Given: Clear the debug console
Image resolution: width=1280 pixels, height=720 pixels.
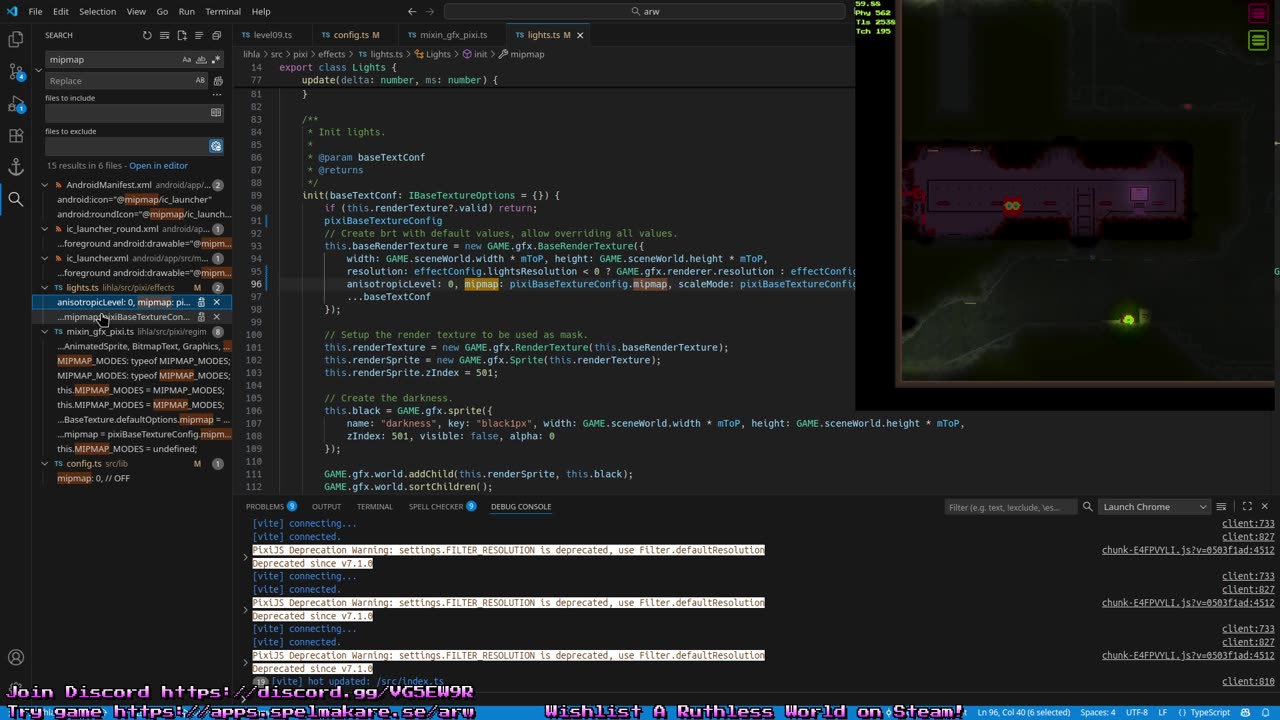Looking at the screenshot, I should [x=1221, y=507].
